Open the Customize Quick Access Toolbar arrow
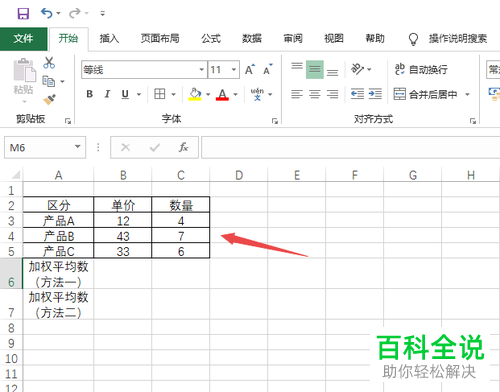The image size is (500, 392). tap(102, 14)
